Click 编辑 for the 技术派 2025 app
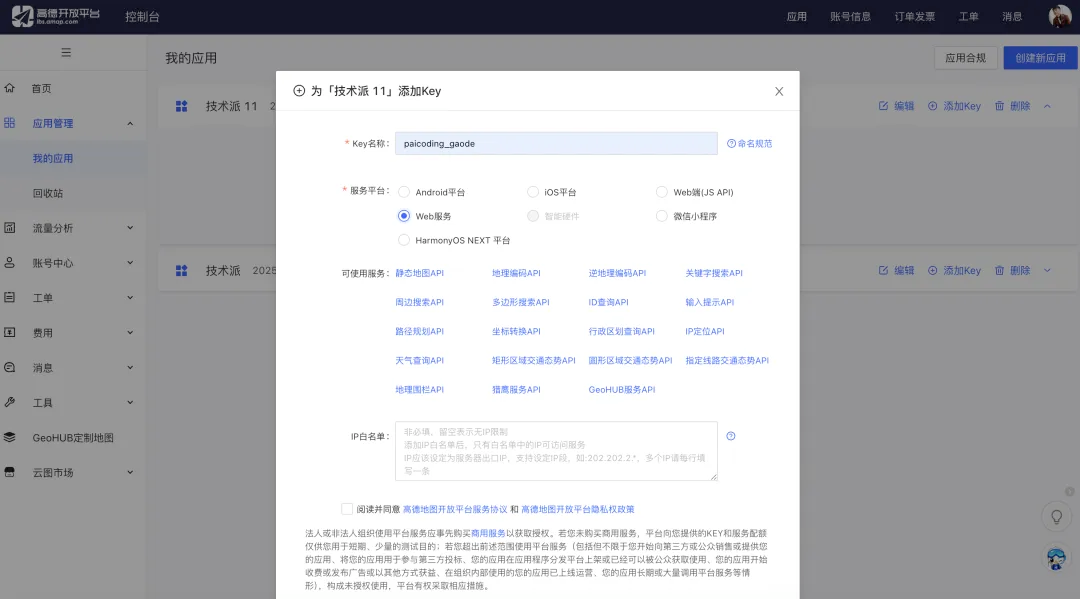Screen dimensions: 1080x599 [x=897, y=271]
